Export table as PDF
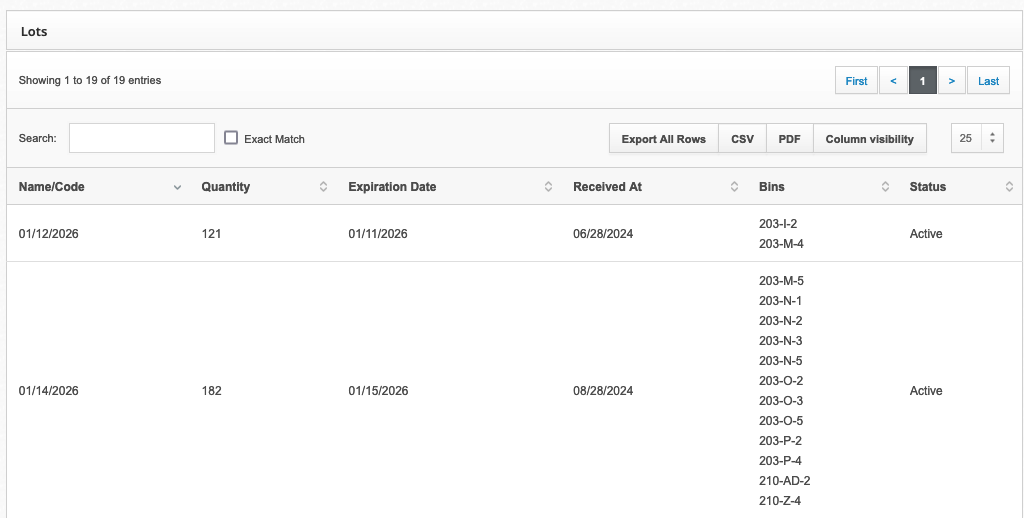The width and height of the screenshot is (1024, 518). coord(790,138)
